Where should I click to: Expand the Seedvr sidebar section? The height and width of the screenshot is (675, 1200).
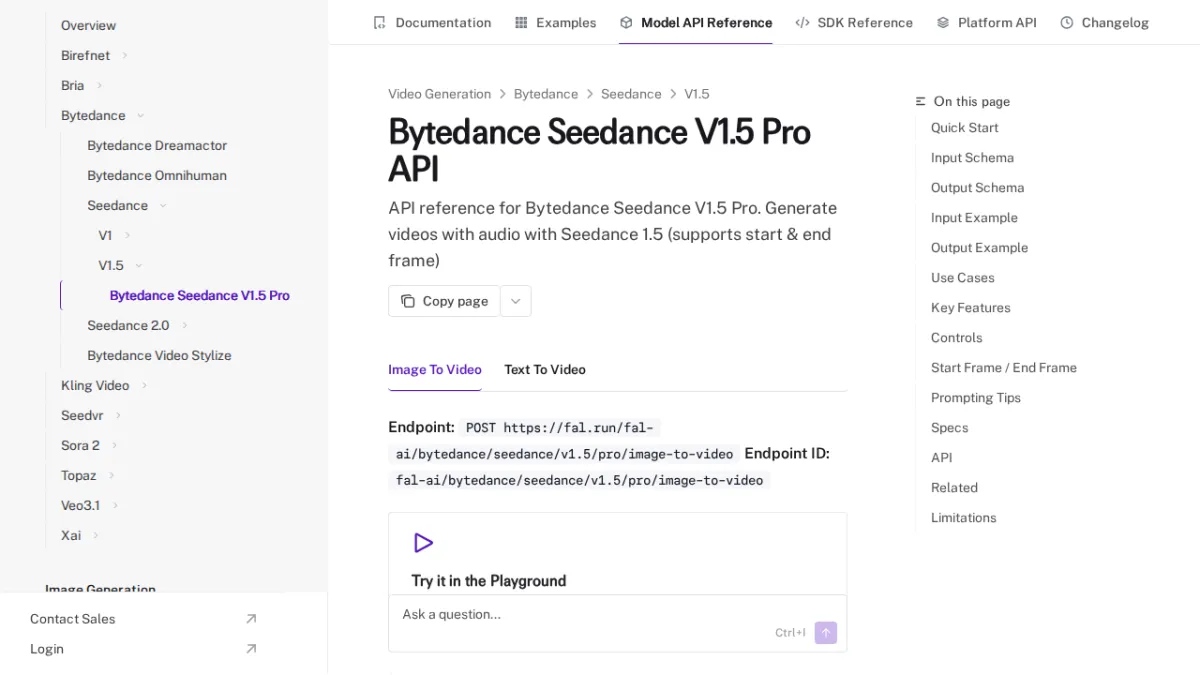pos(118,415)
